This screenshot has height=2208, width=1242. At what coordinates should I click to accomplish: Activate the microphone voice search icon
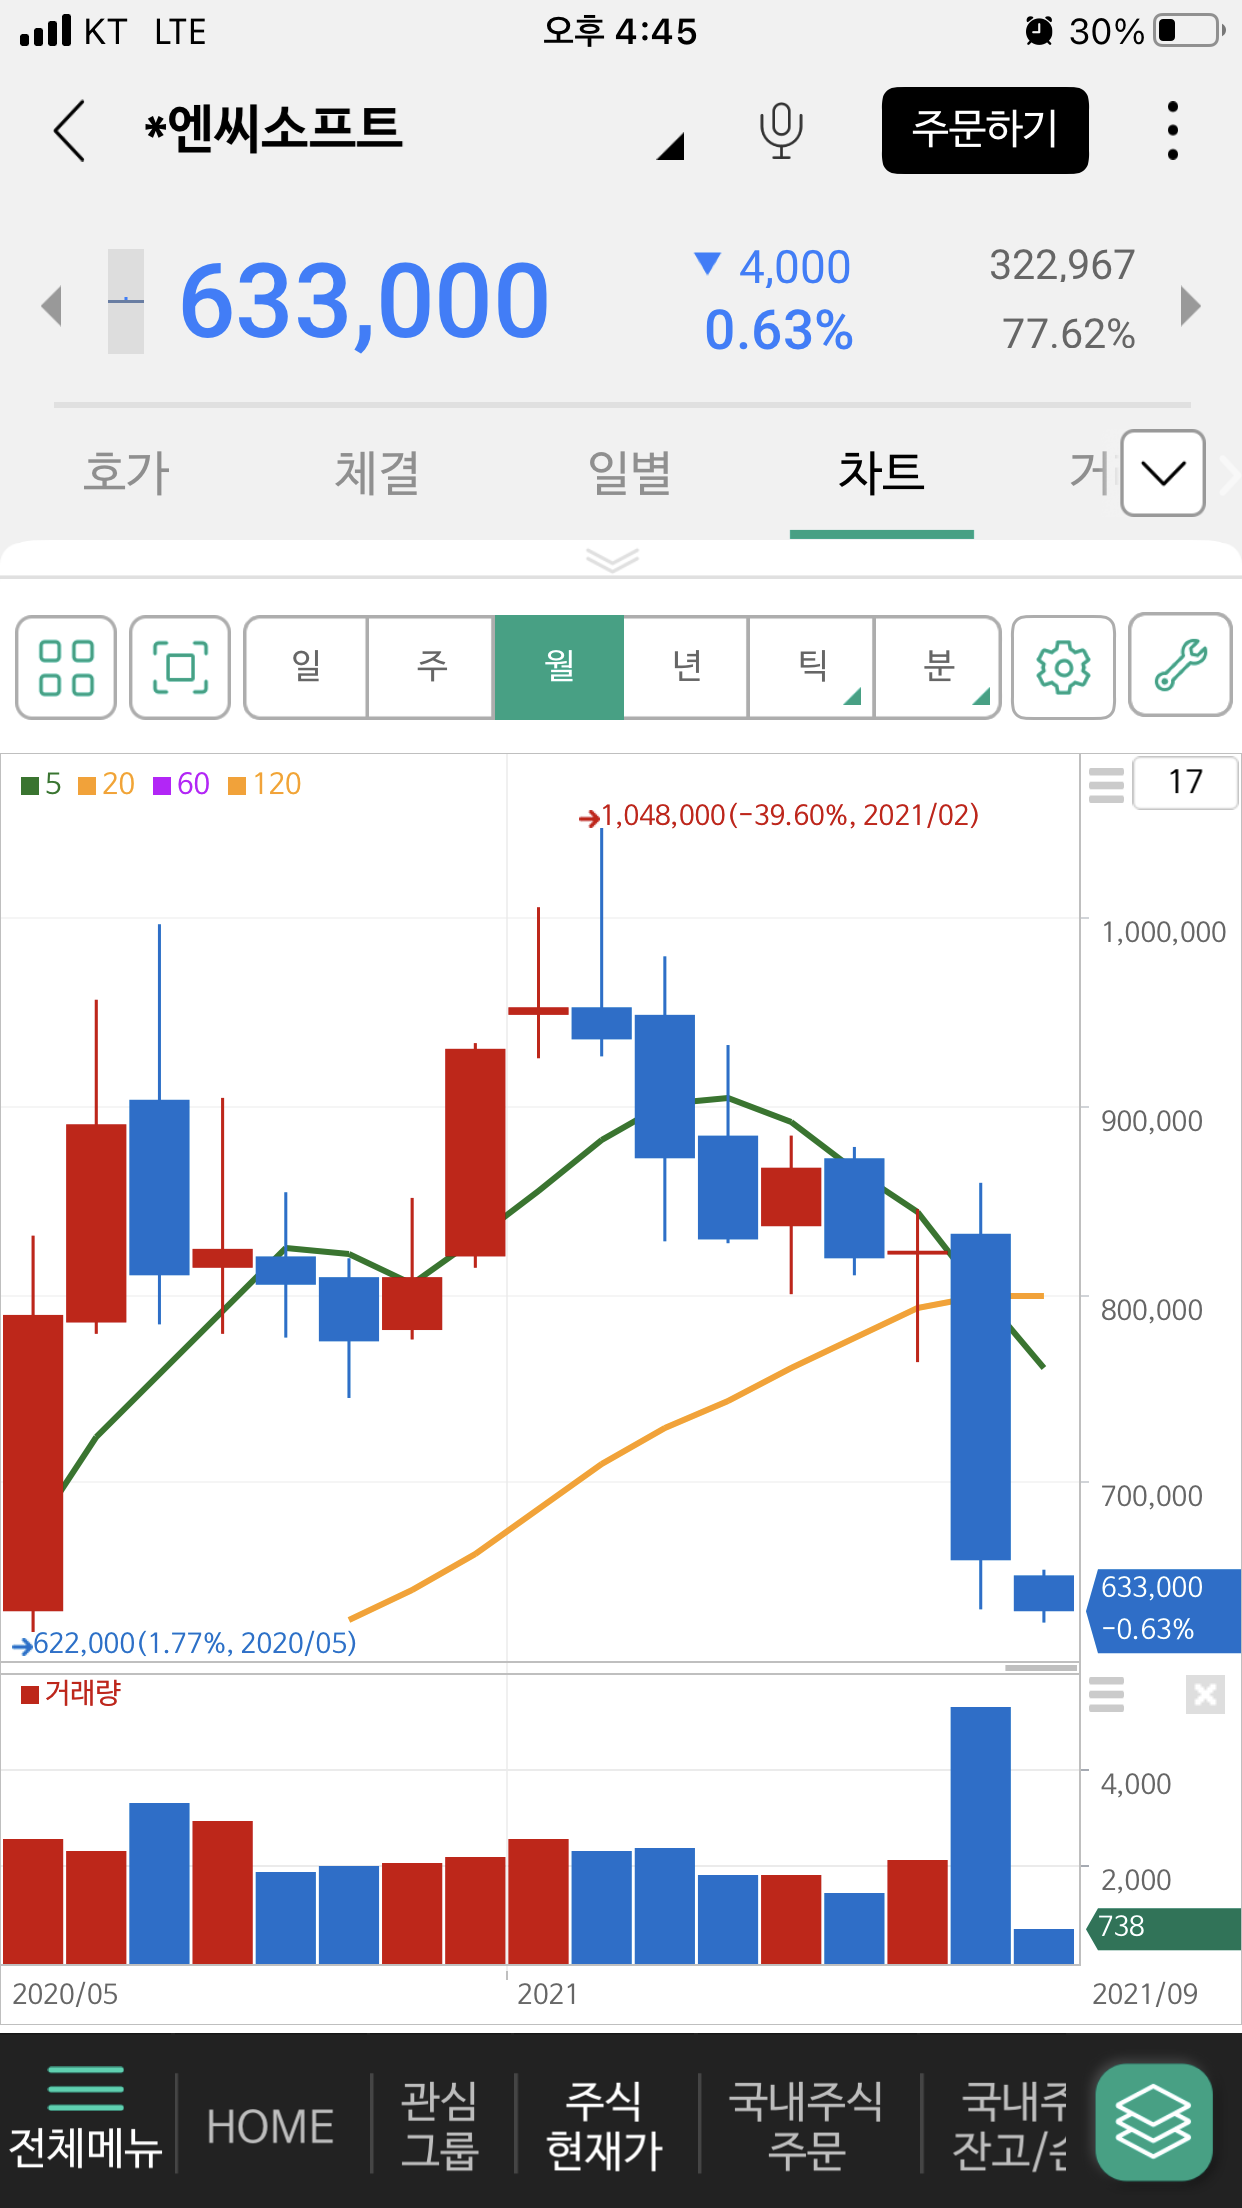[x=780, y=130]
